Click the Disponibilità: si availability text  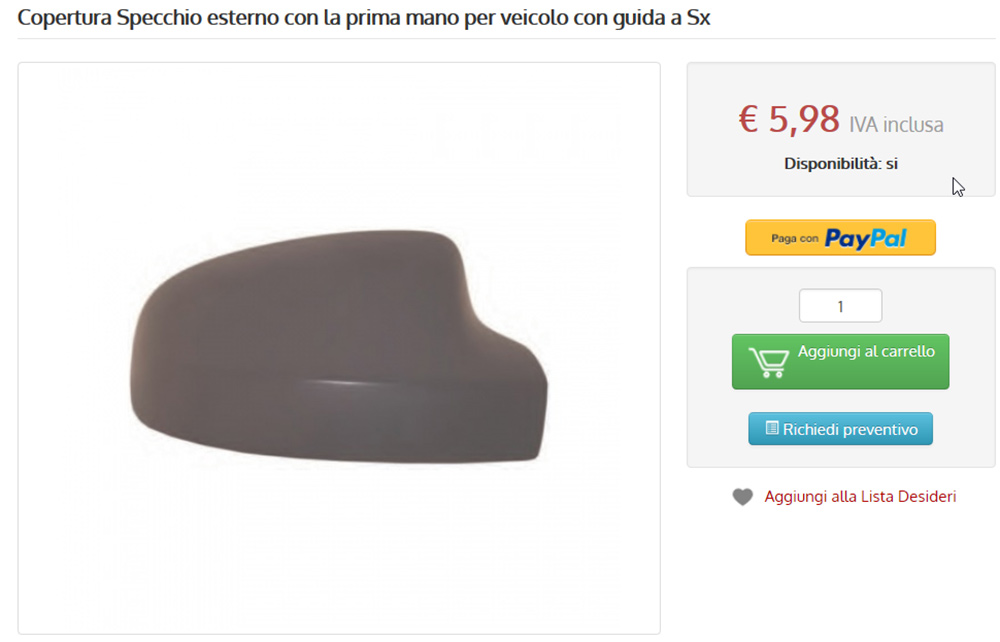click(841, 164)
